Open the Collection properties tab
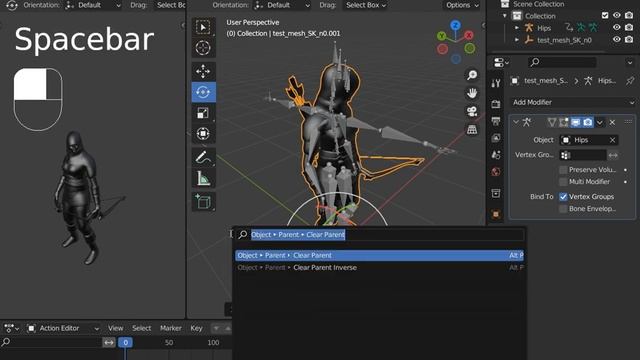640x360 pixels. (496, 193)
